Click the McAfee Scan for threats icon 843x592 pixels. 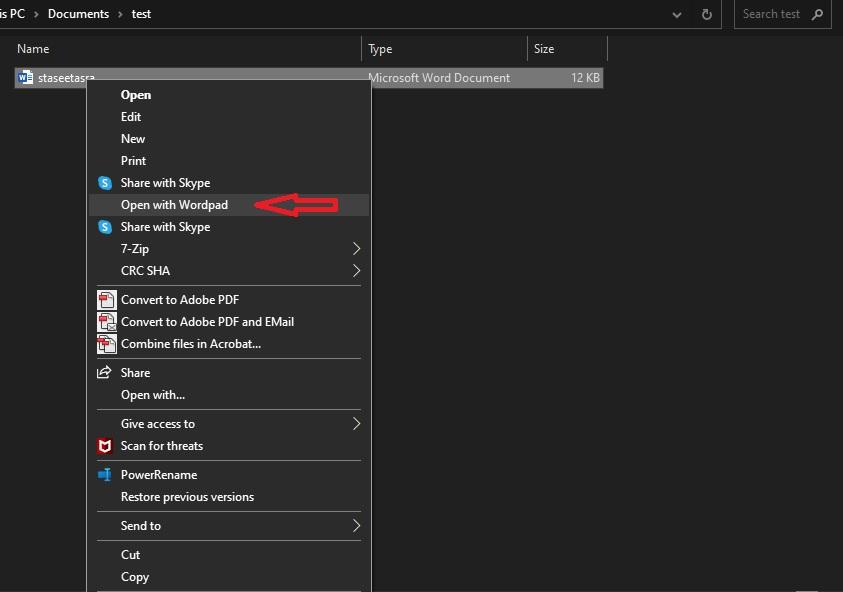pyautogui.click(x=105, y=446)
